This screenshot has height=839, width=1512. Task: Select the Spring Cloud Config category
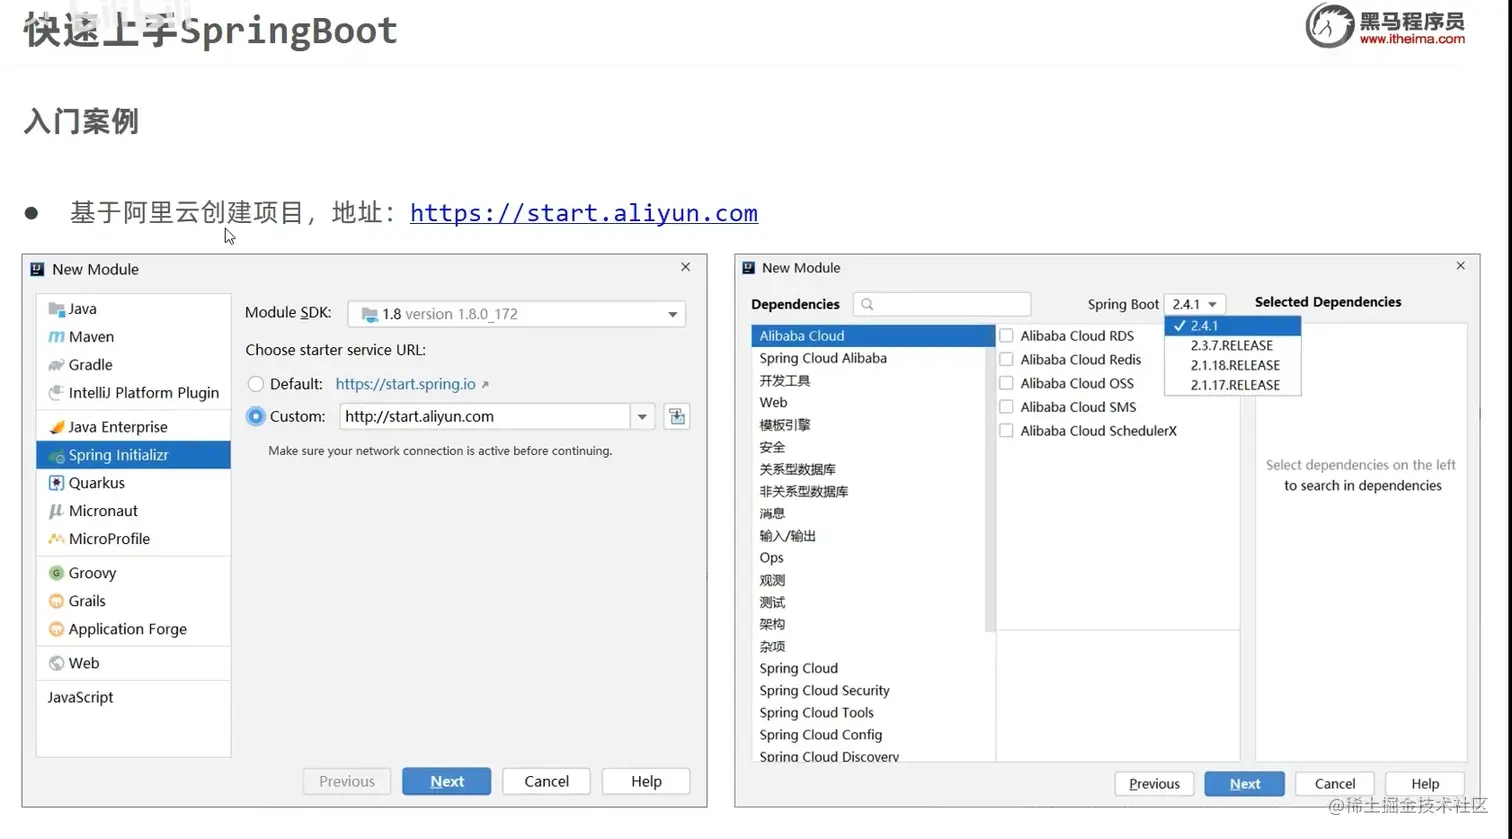point(820,735)
